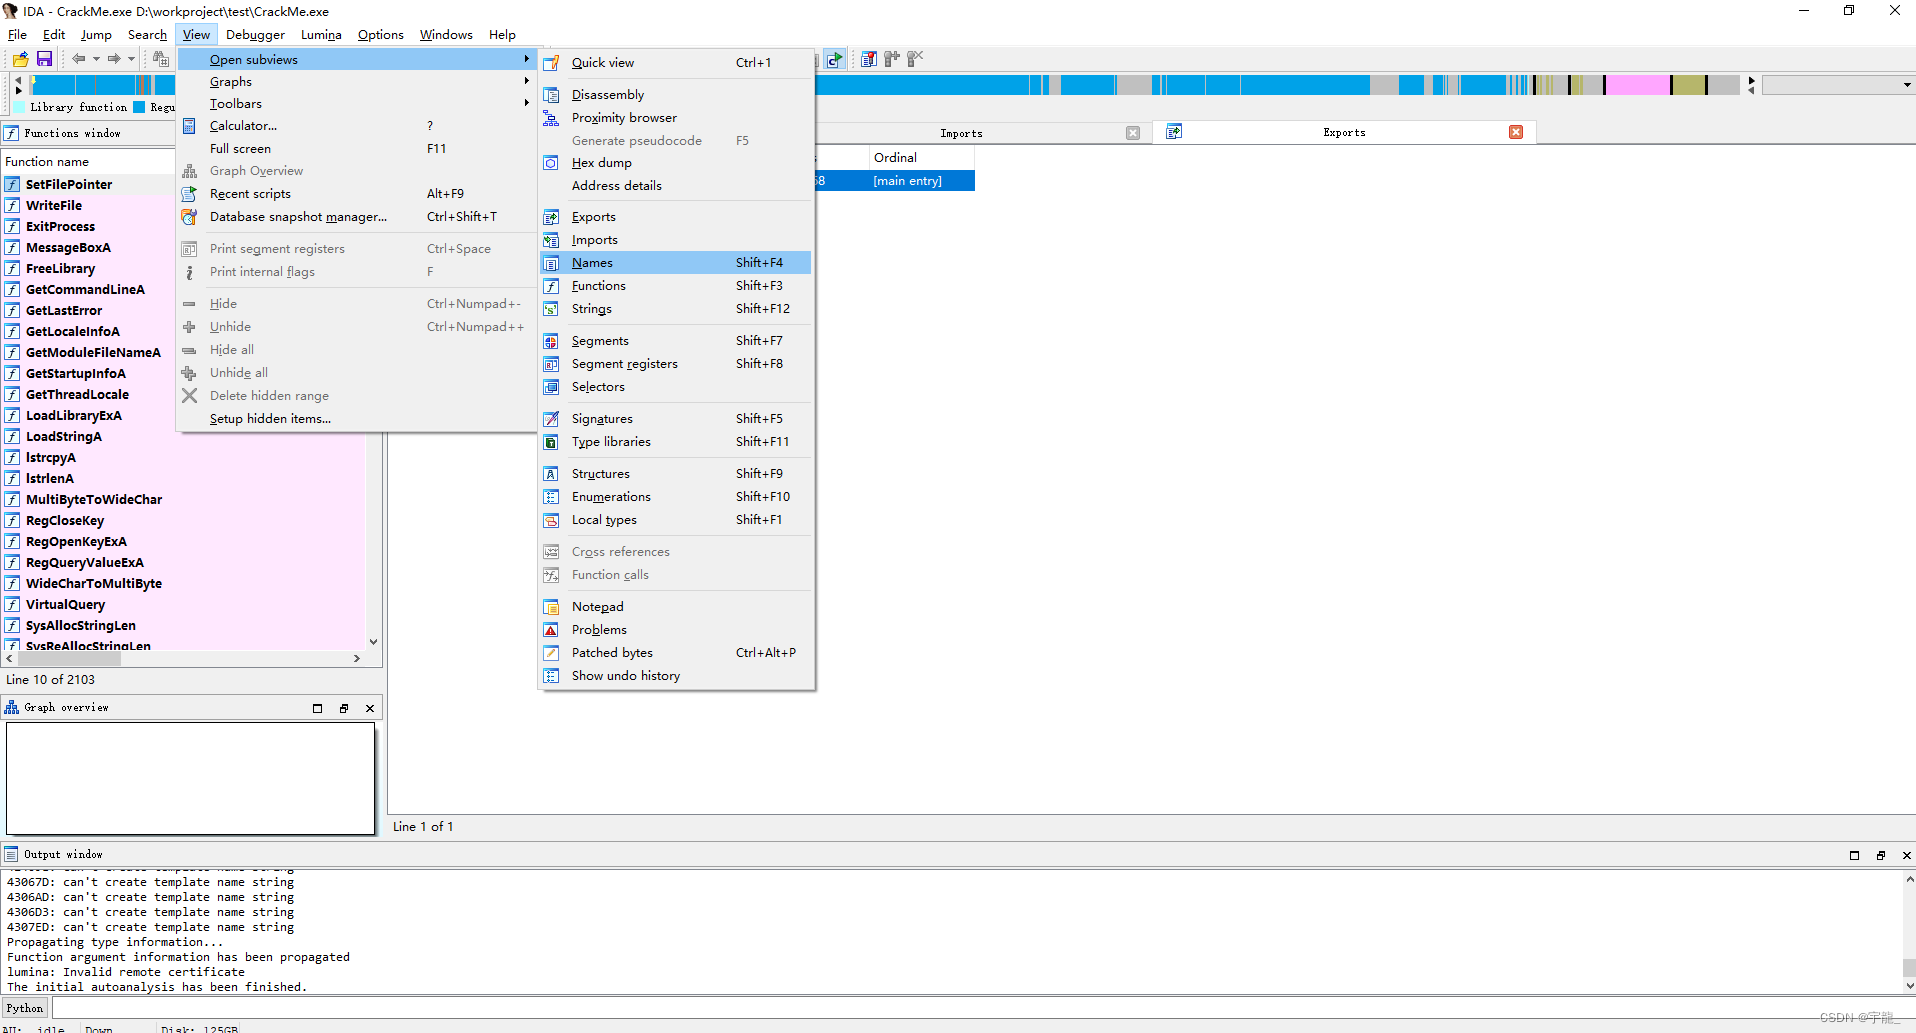The height and width of the screenshot is (1033, 1916).
Task: Select Setup hidden items entry
Action: tap(356, 419)
